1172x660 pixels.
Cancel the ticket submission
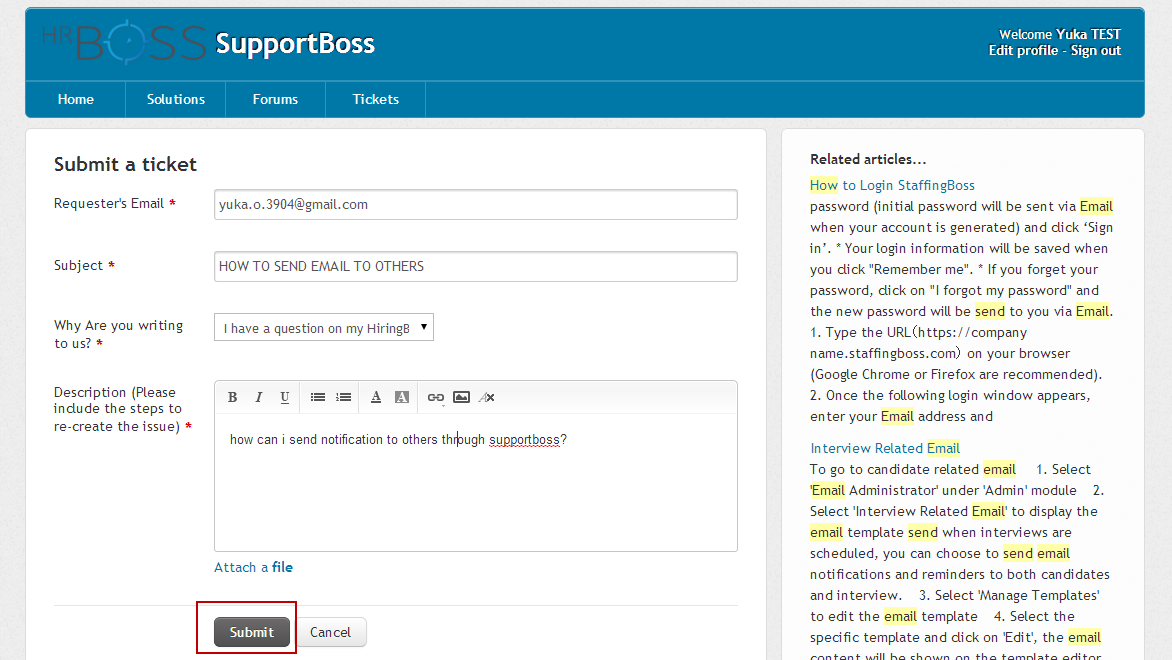tap(330, 632)
